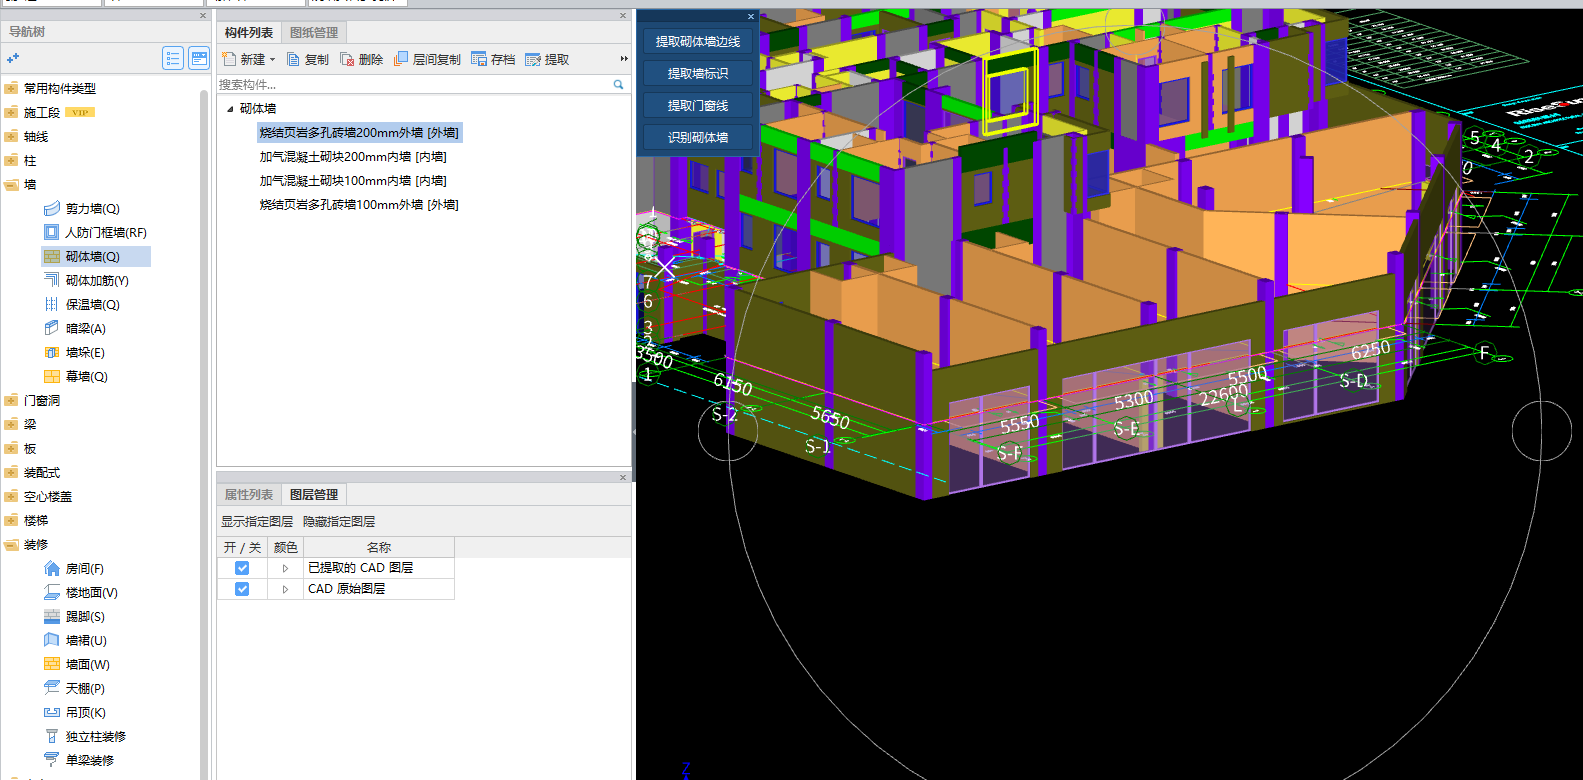This screenshot has width=1583, height=780.
Task: Expand the 柱 category
Action: click(x=11, y=160)
